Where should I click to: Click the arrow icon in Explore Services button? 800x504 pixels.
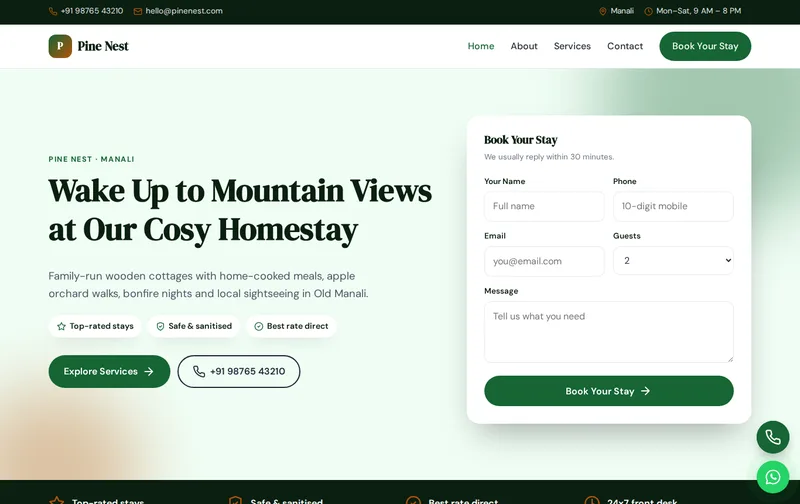(x=149, y=371)
